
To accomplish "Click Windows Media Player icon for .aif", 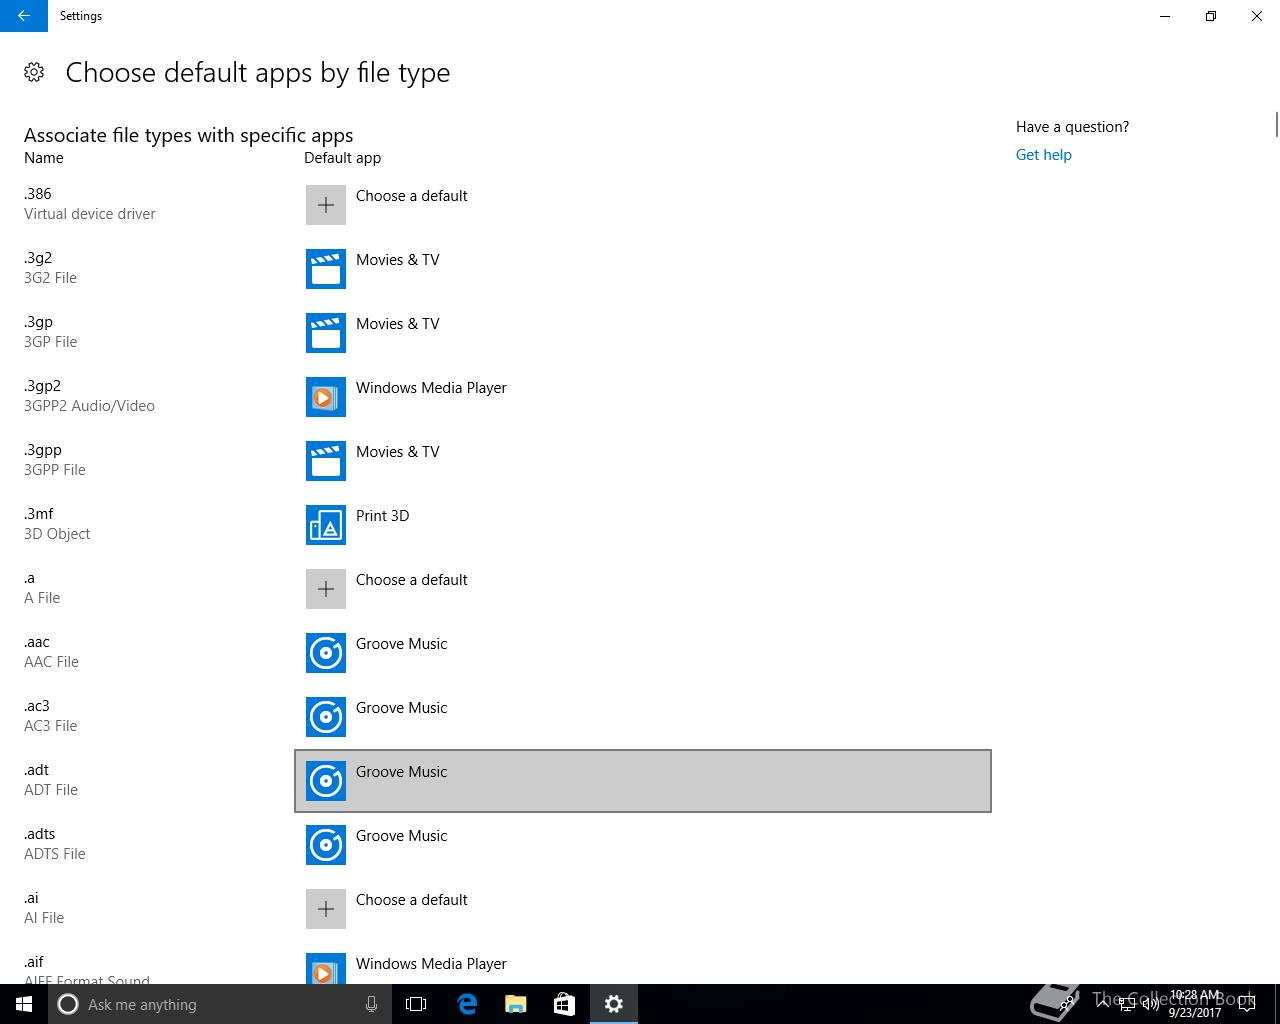I will (326, 968).
